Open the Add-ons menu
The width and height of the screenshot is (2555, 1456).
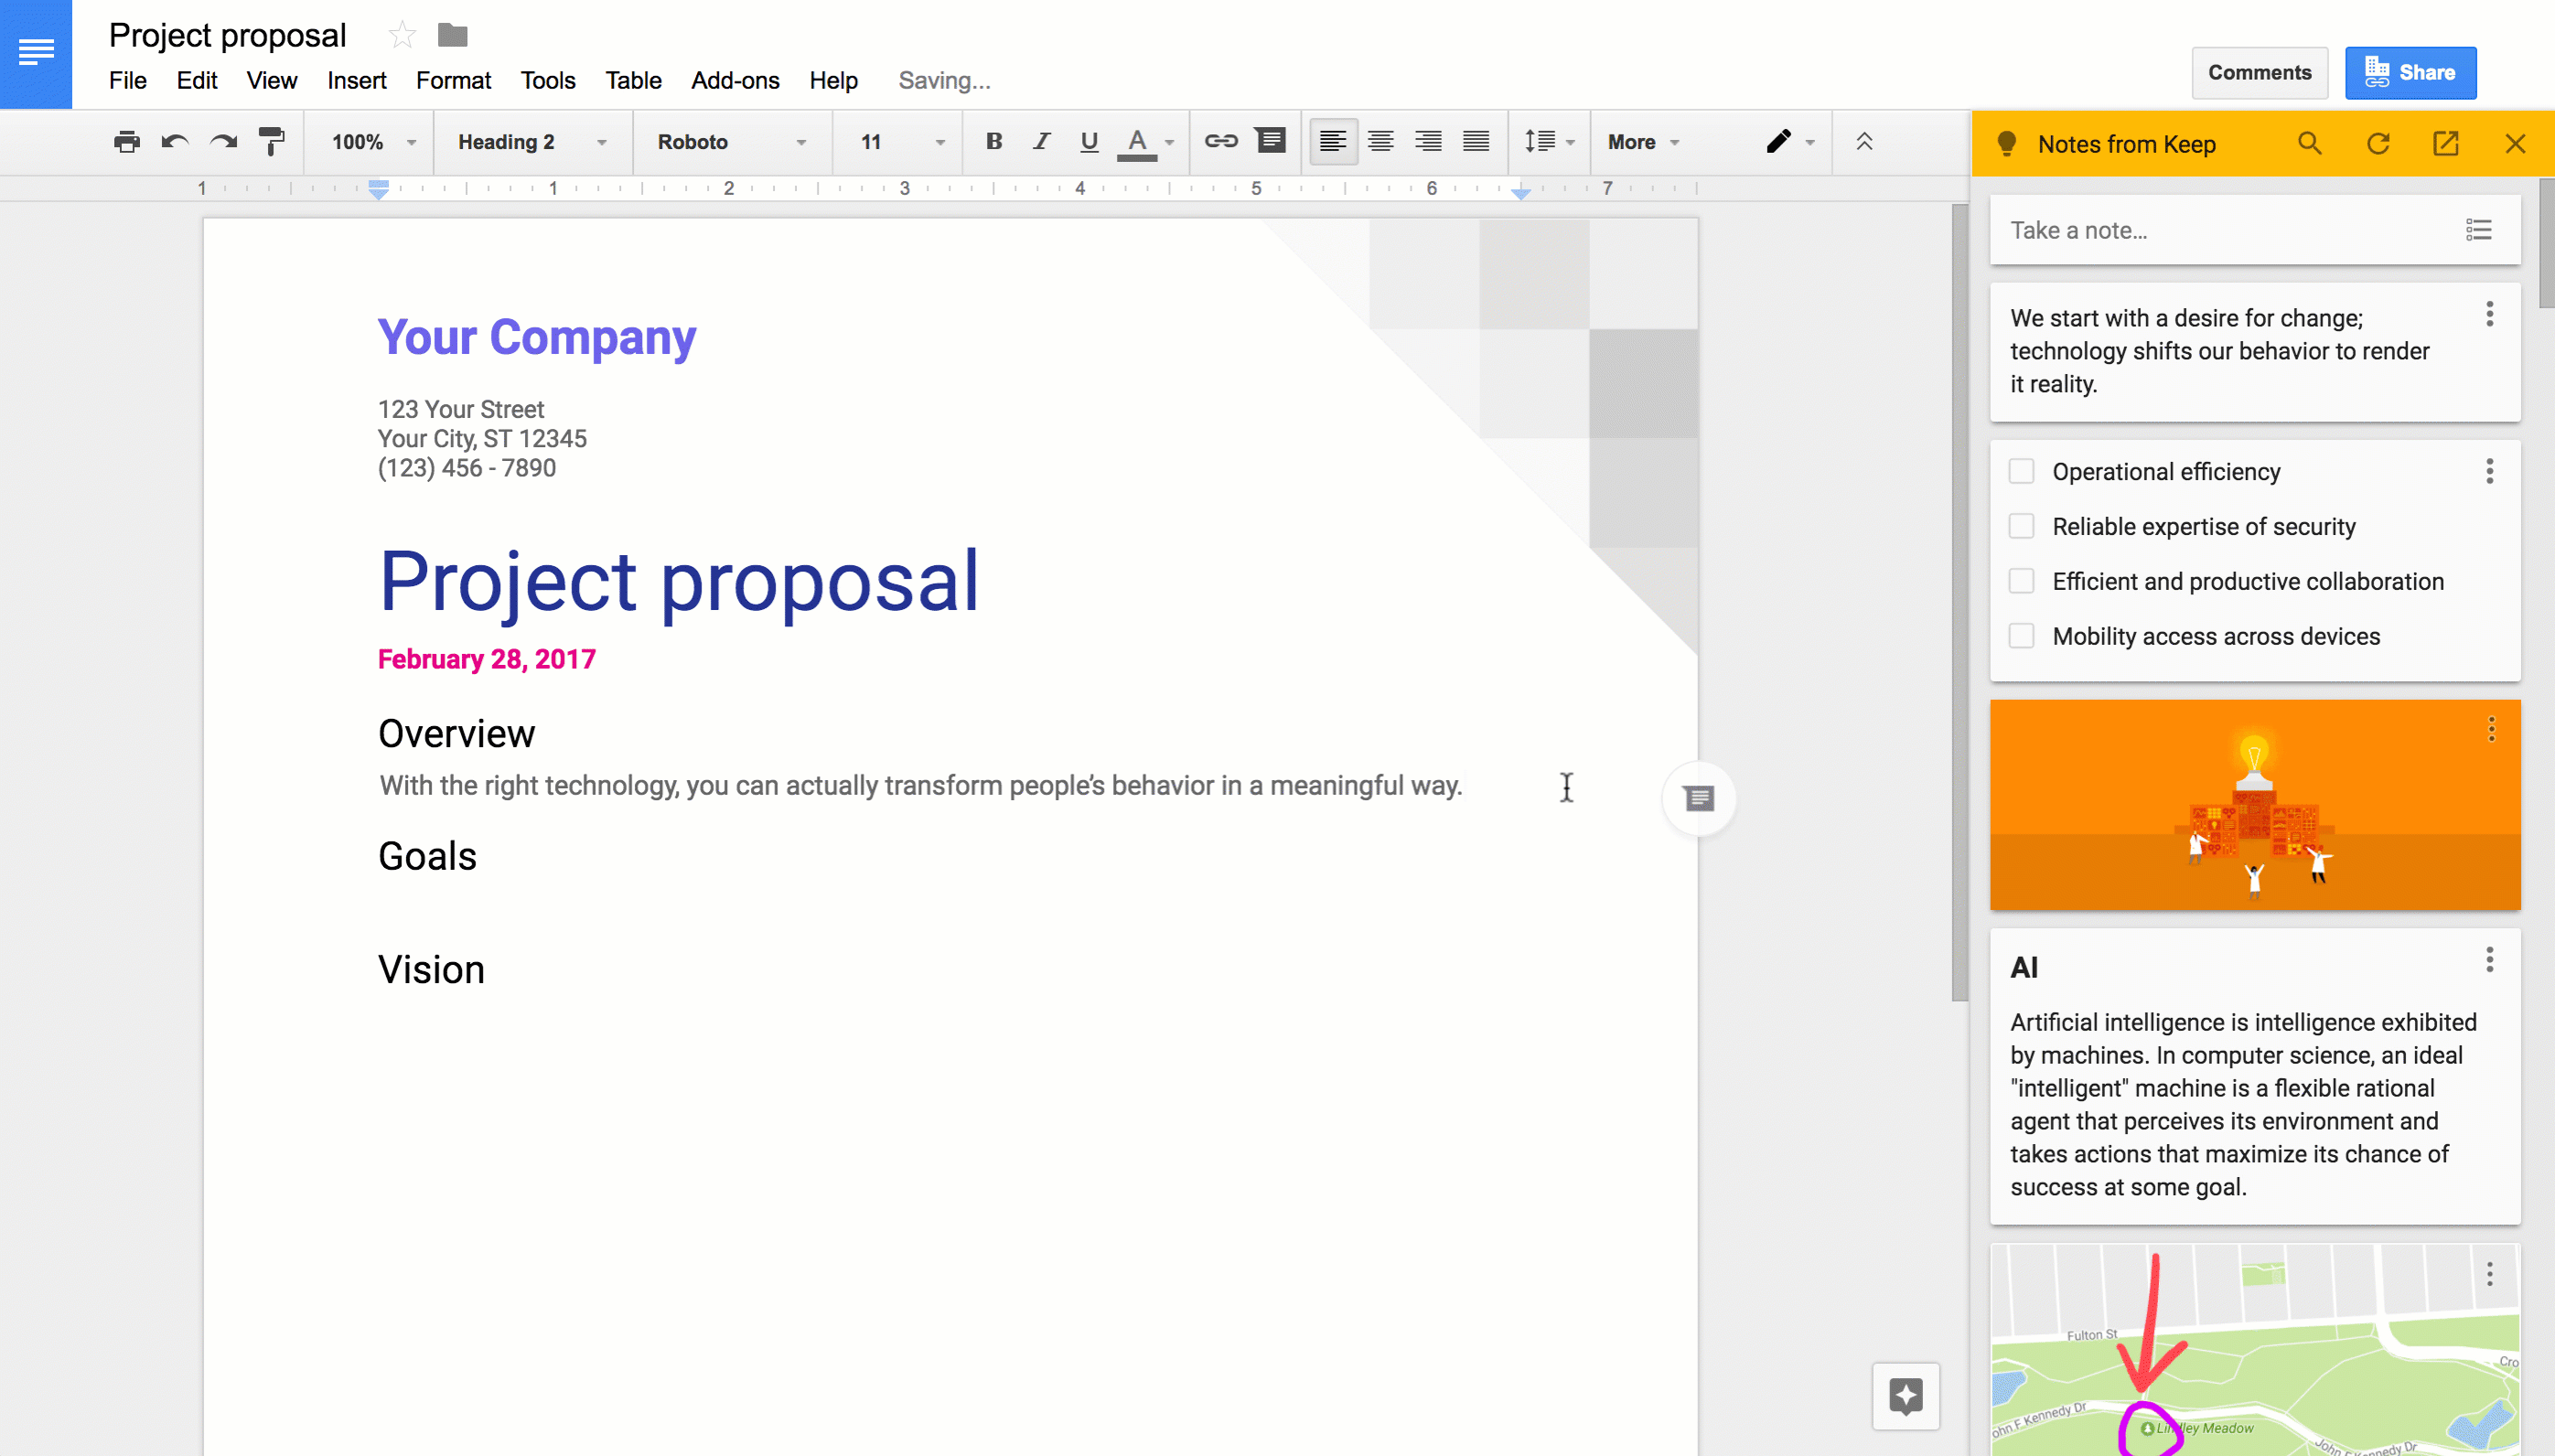click(x=734, y=79)
